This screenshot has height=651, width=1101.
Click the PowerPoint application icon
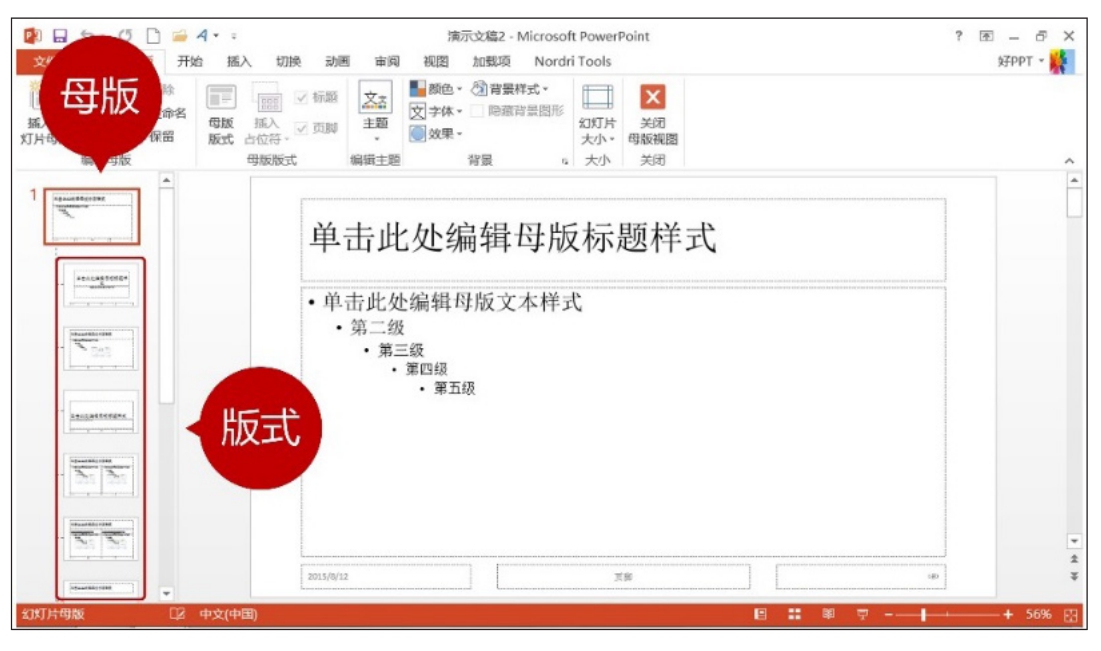[32, 36]
